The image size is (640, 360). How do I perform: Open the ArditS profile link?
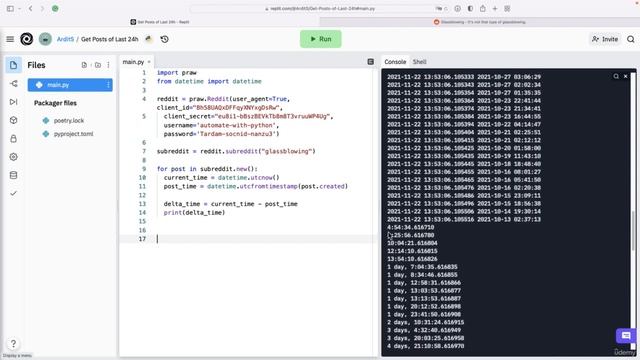pos(65,39)
